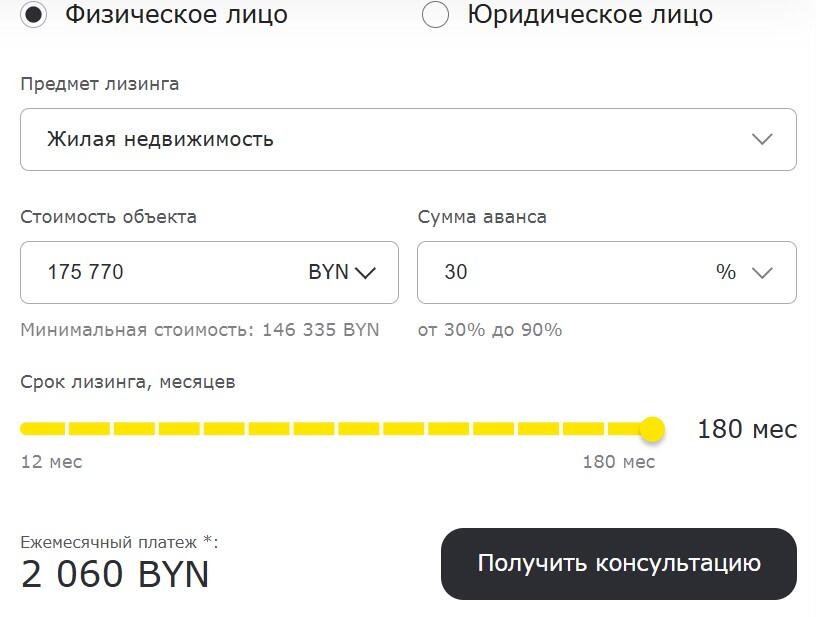816x617 pixels.
Task: Click the chevron icon beside BYN
Action: 365,272
